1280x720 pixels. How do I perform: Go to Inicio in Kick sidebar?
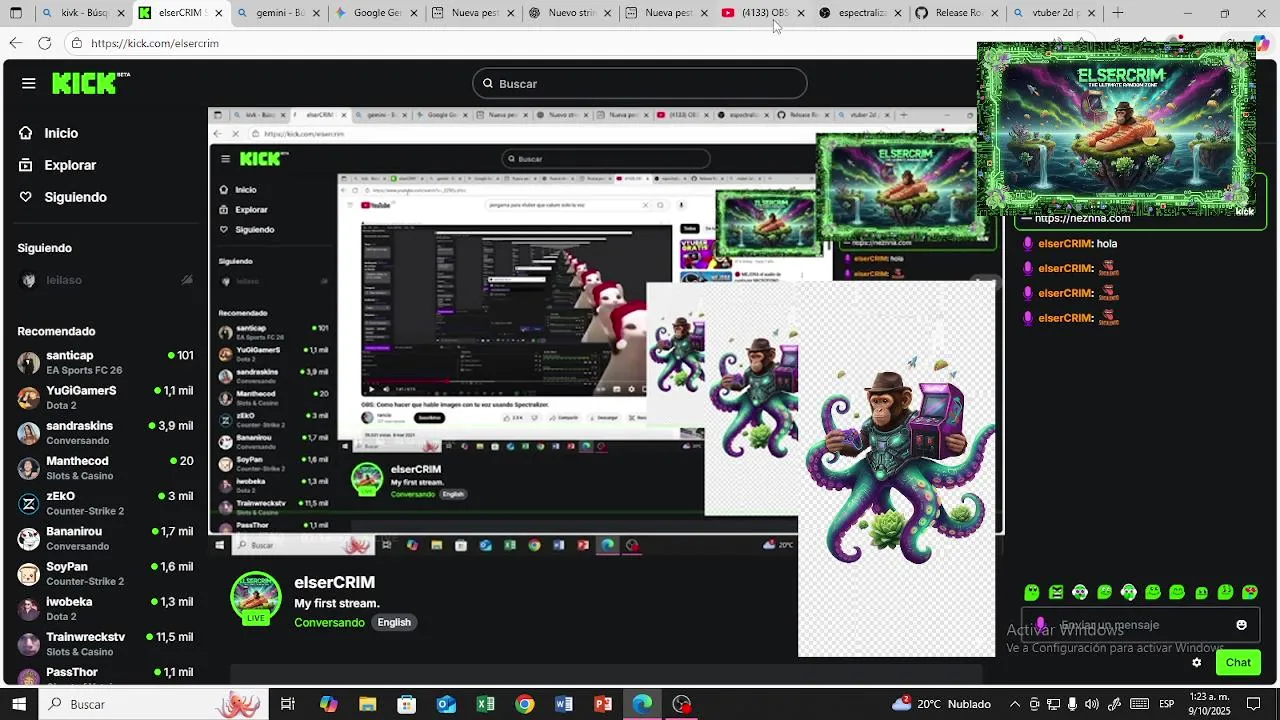click(48, 133)
